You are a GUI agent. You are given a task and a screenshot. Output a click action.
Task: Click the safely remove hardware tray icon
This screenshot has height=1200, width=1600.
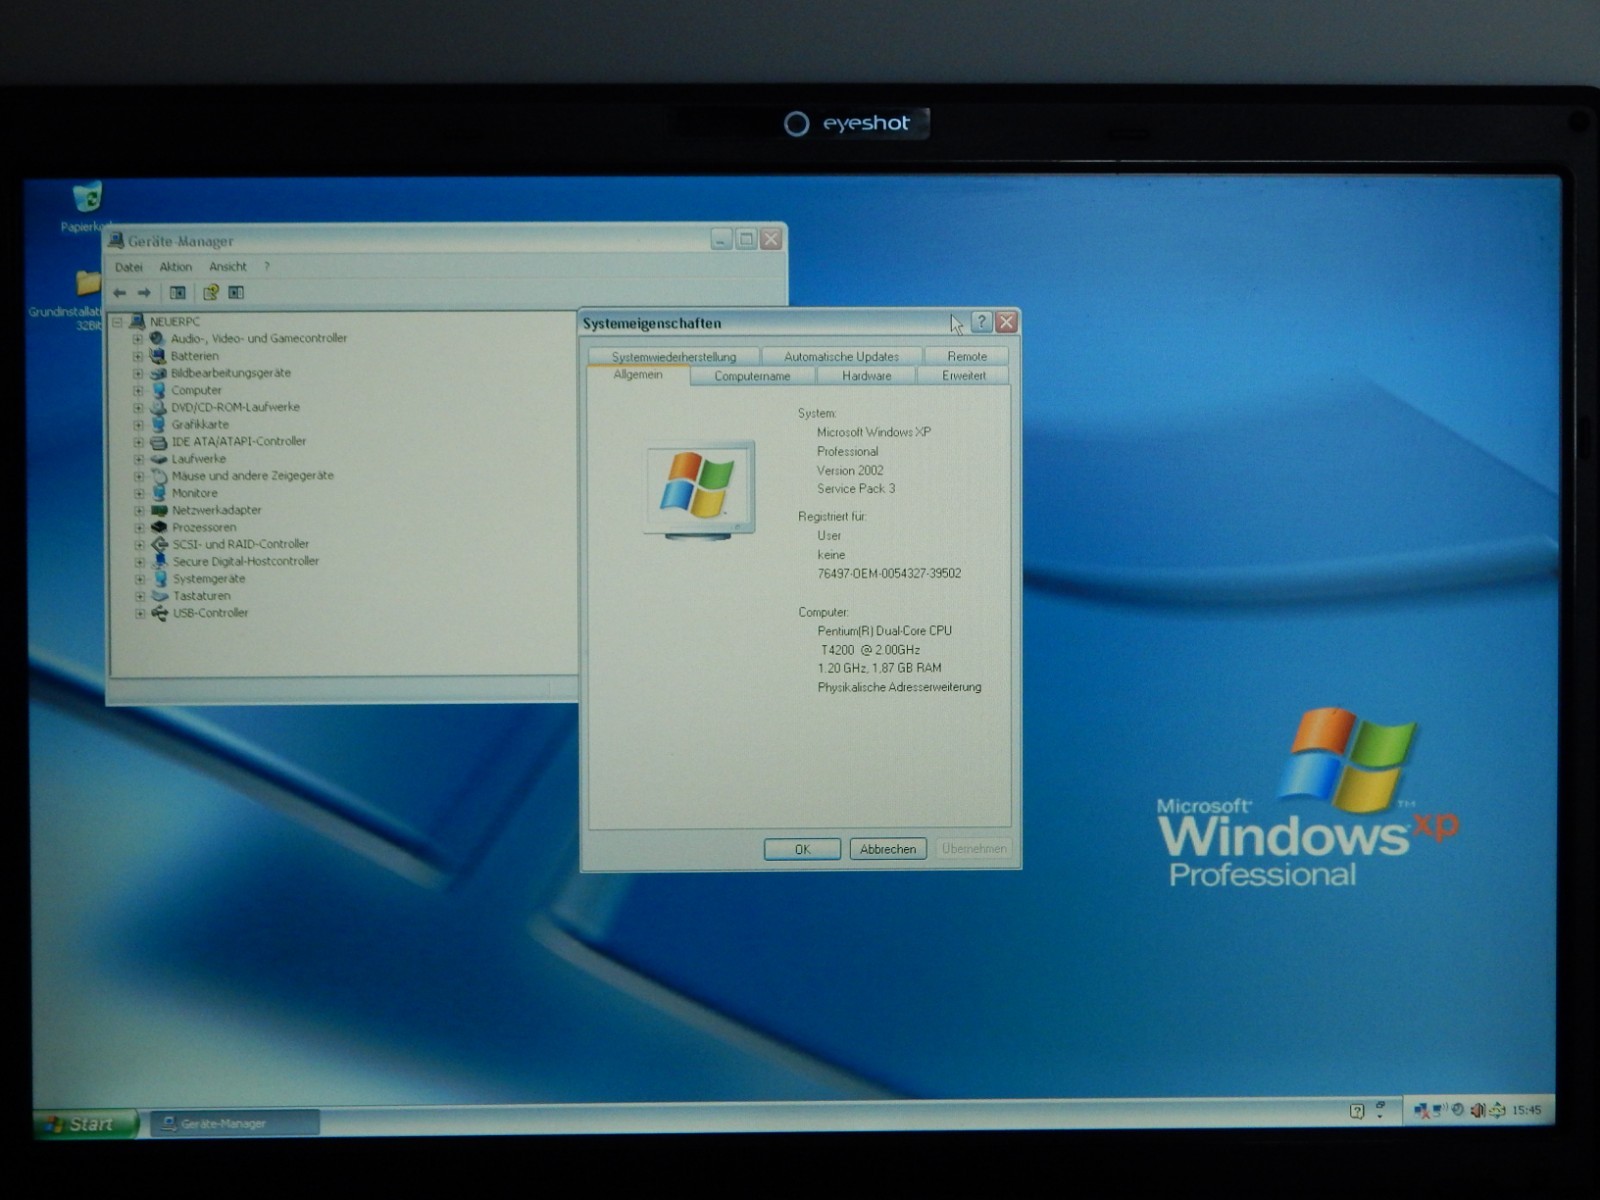[1497, 1110]
